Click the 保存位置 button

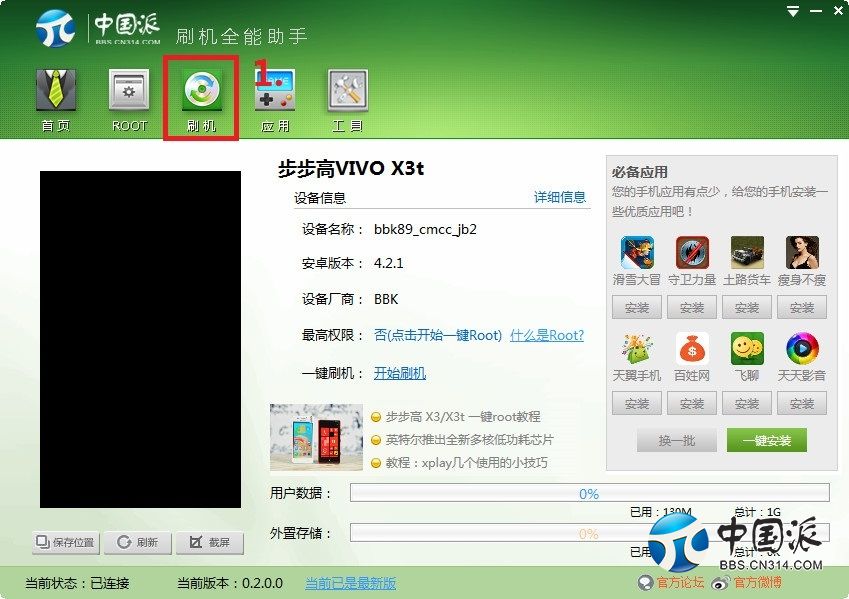pos(66,542)
